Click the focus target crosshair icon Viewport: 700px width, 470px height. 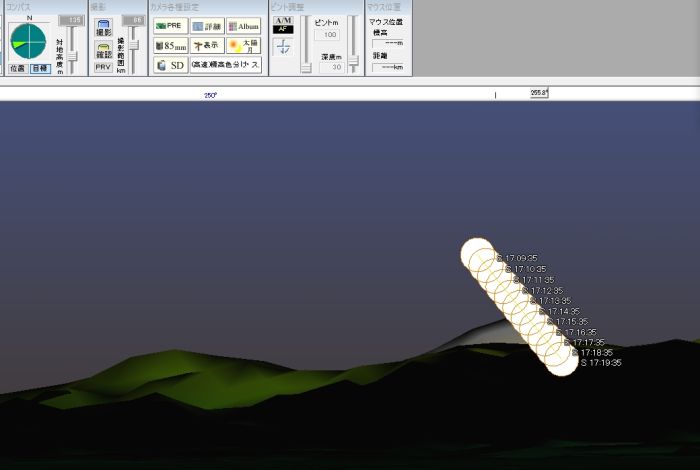(283, 46)
